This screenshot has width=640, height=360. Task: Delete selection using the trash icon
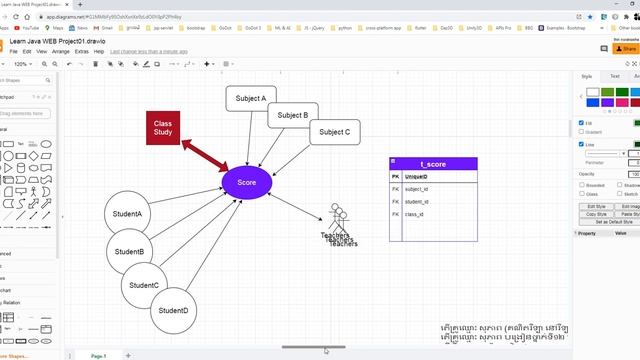pos(96,64)
